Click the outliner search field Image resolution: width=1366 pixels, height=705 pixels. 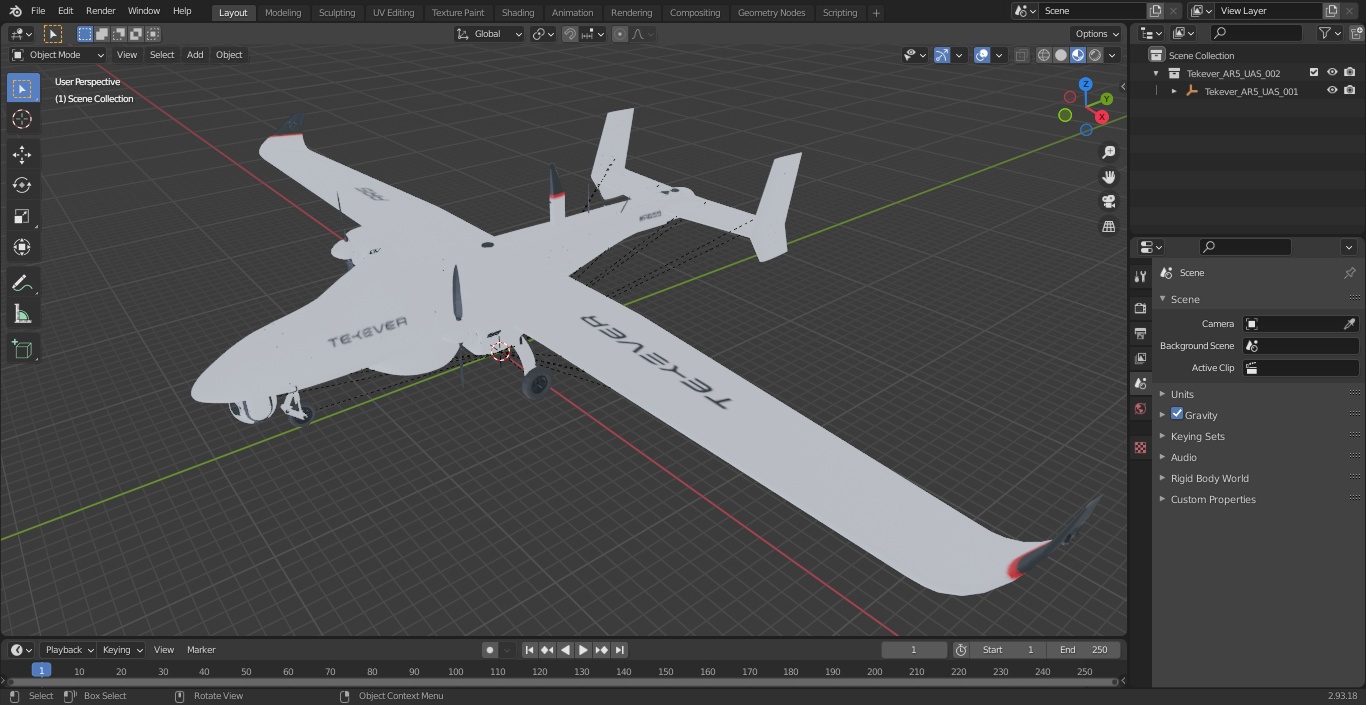(1255, 33)
